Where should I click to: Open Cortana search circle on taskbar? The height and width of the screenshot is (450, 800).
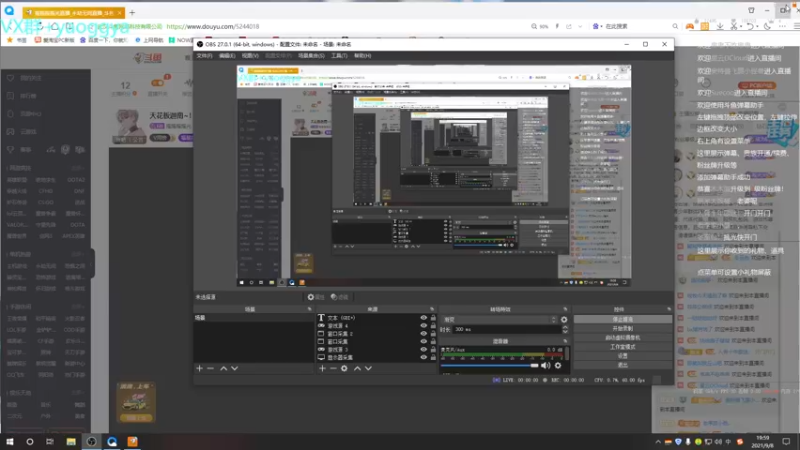[30, 441]
